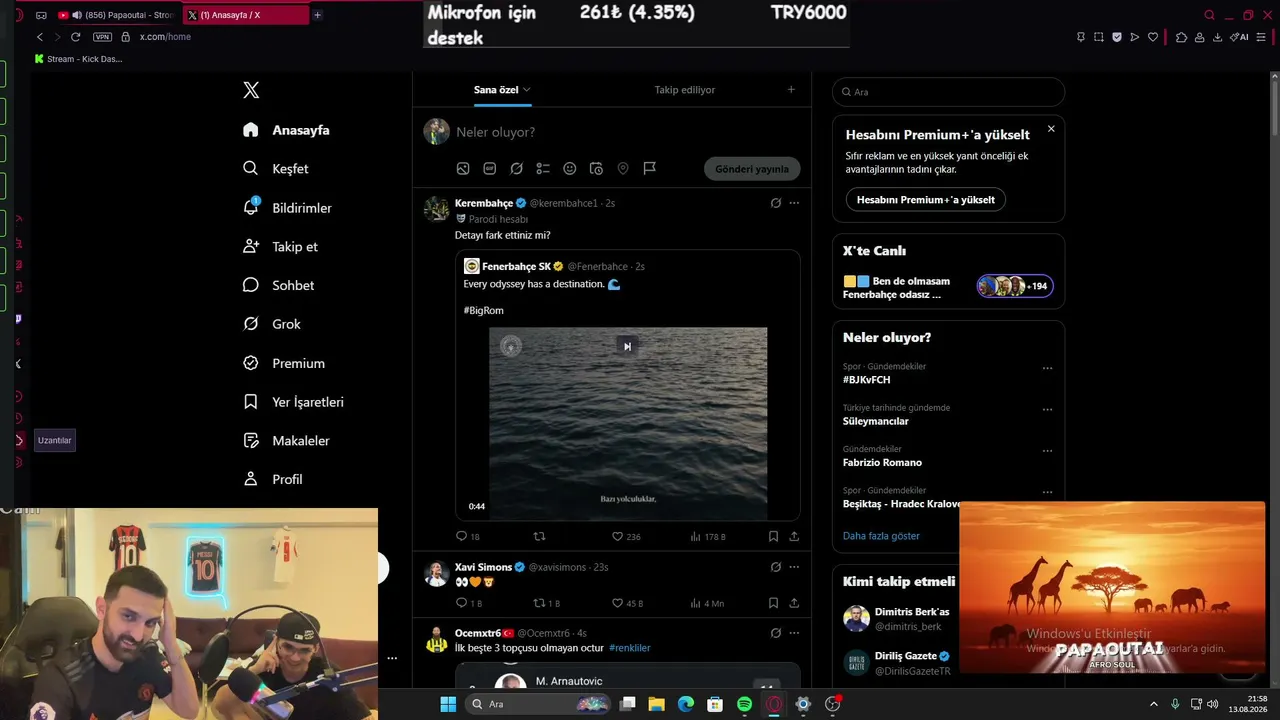The height and width of the screenshot is (720, 1280).
Task: Like the Xavi Simons post
Action: [x=627, y=603]
